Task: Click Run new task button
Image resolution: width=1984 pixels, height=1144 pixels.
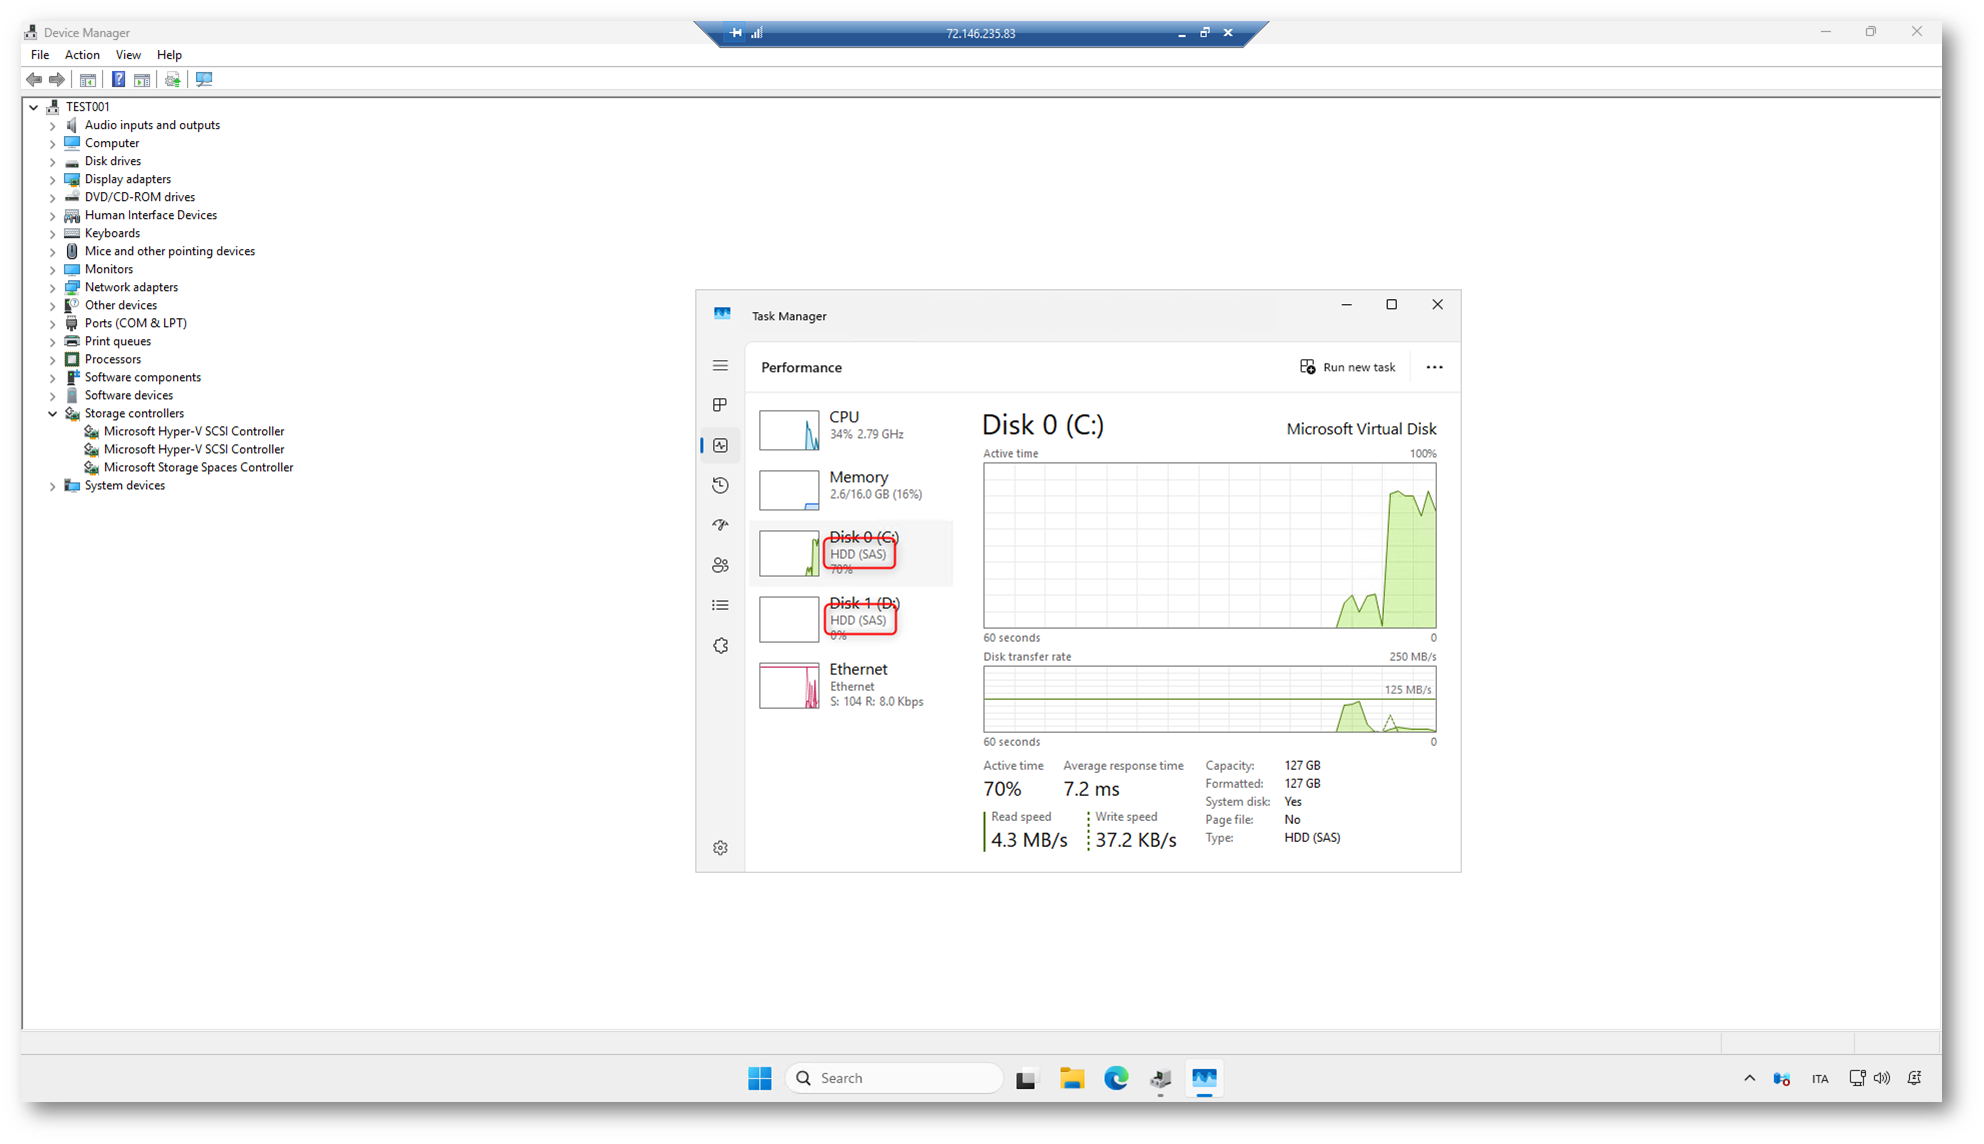Action: tap(1347, 367)
